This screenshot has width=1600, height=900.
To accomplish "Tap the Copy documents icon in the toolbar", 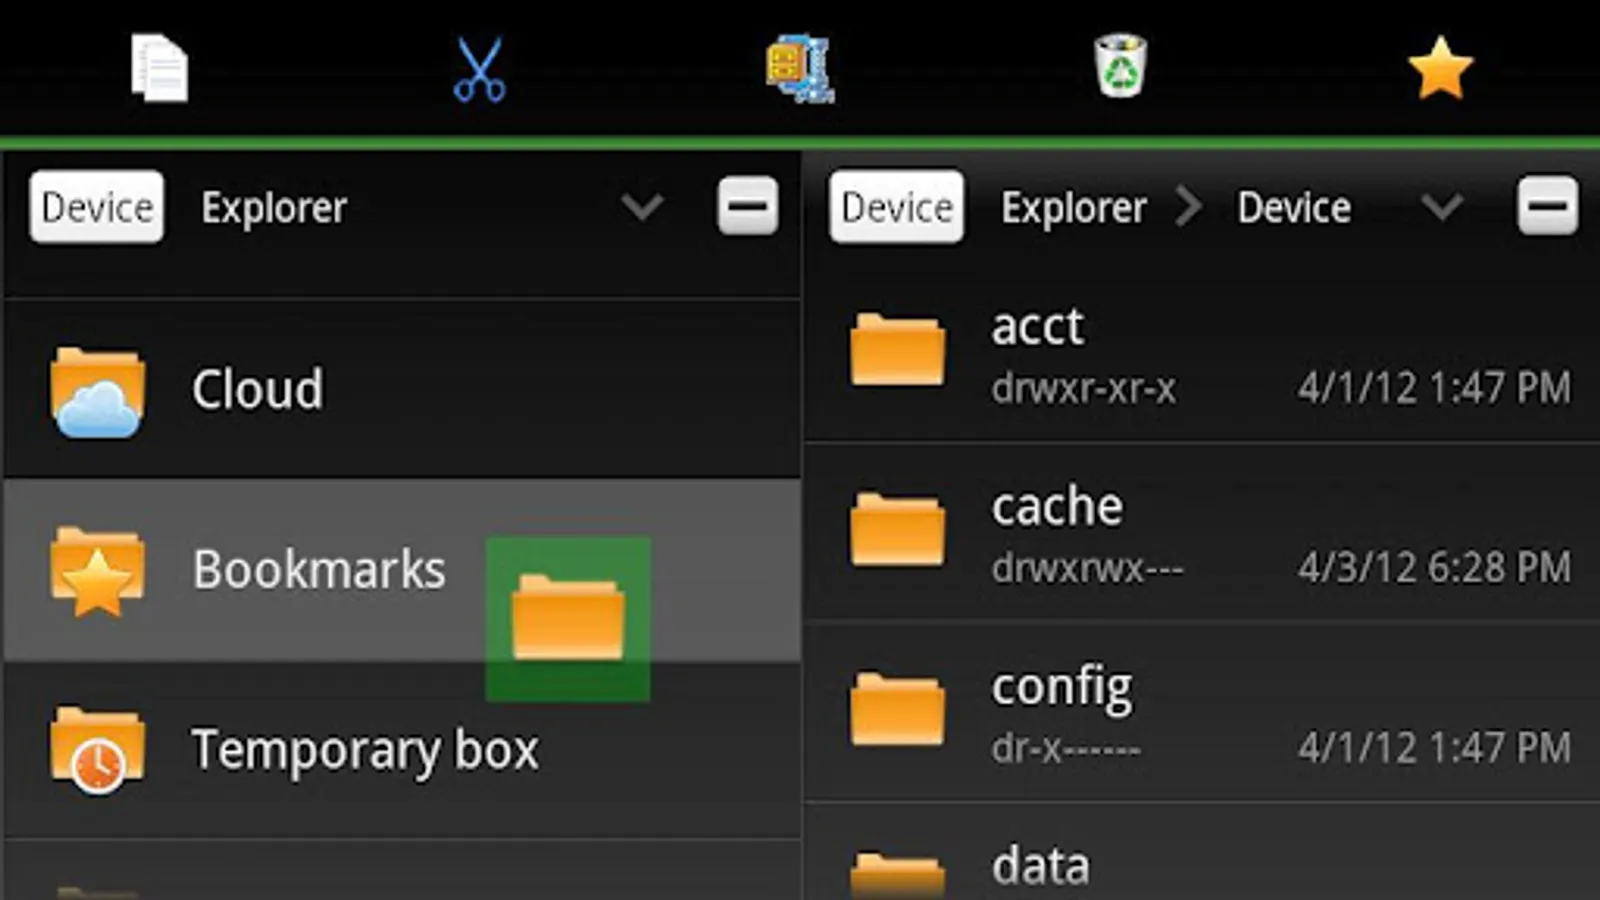I will point(159,68).
